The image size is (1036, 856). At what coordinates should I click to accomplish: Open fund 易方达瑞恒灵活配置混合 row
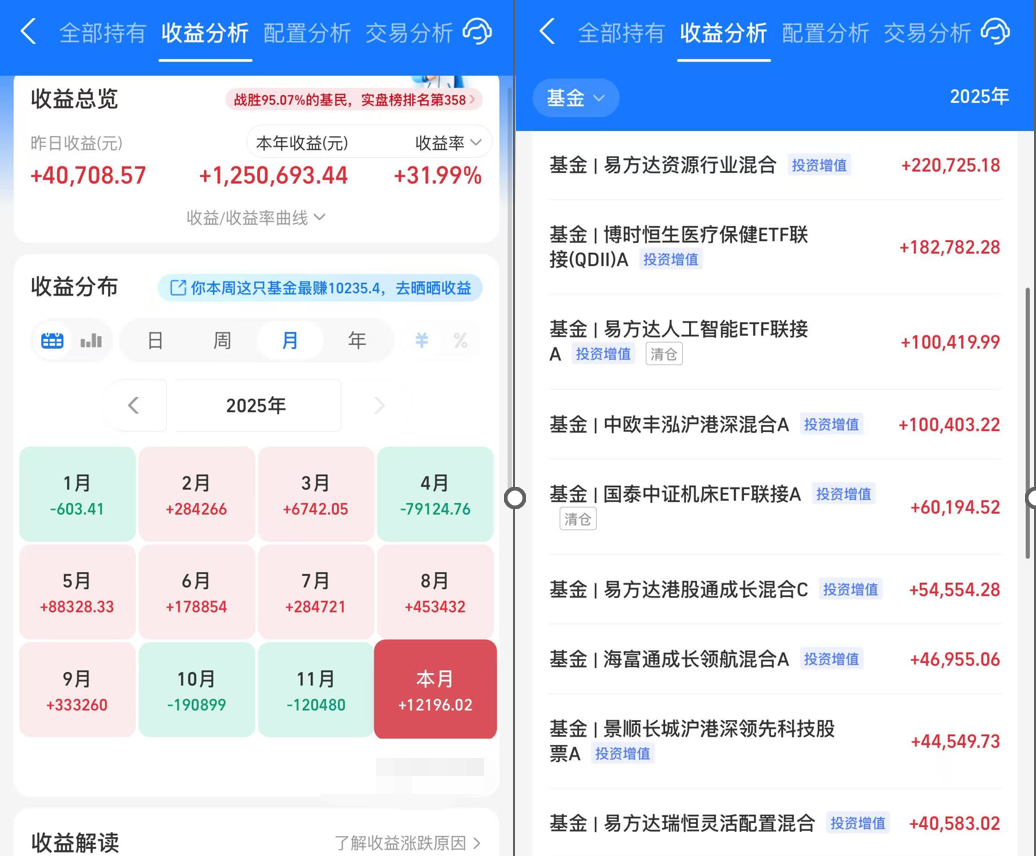coord(775,823)
